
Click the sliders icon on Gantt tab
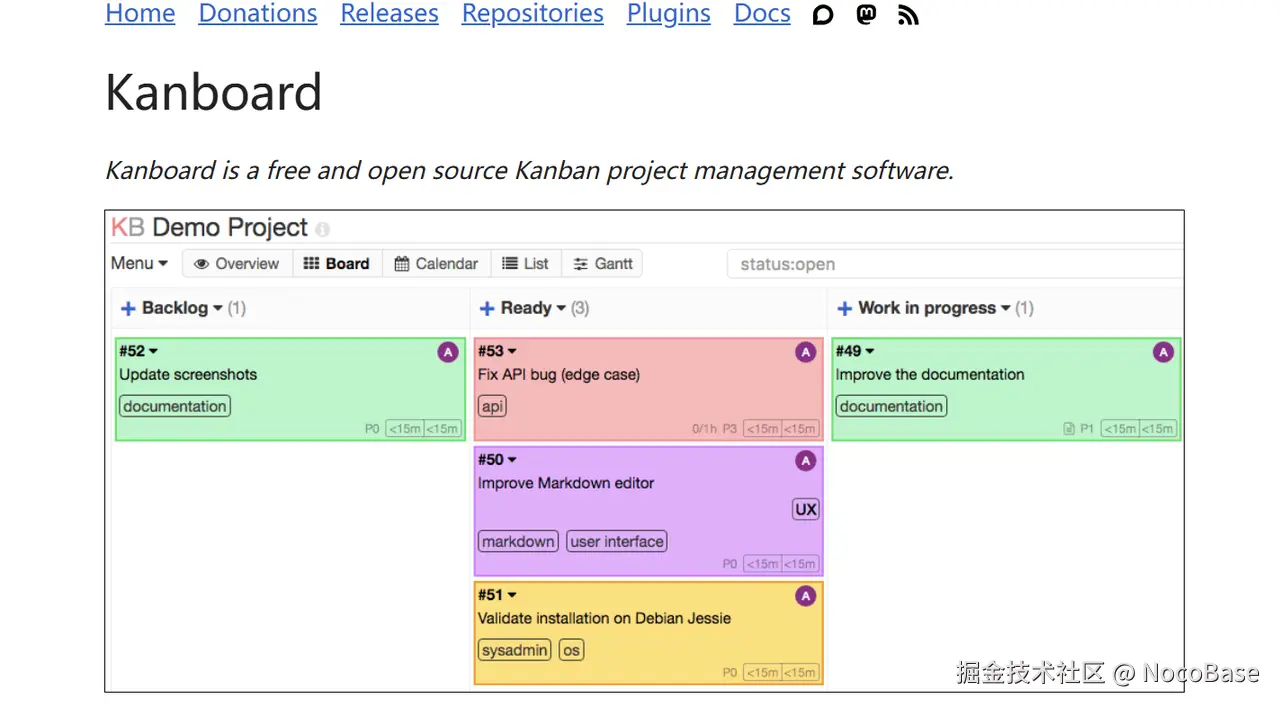(580, 264)
